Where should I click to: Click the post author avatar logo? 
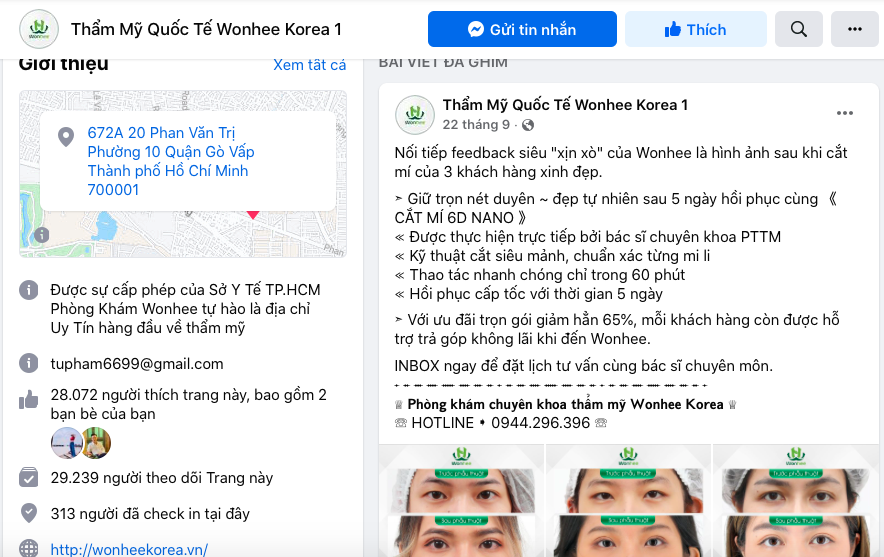click(x=415, y=115)
